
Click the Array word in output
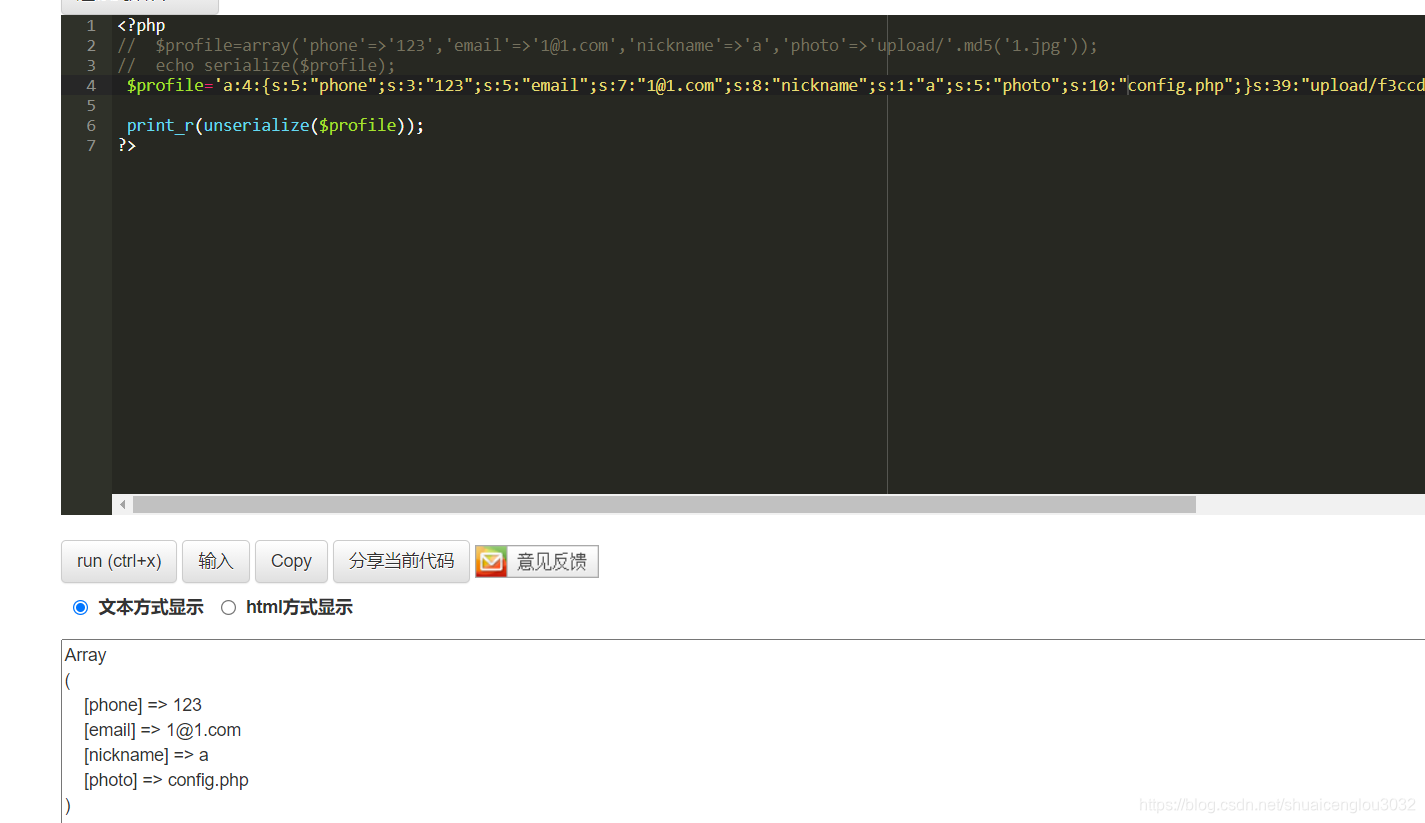pyautogui.click(x=86, y=655)
